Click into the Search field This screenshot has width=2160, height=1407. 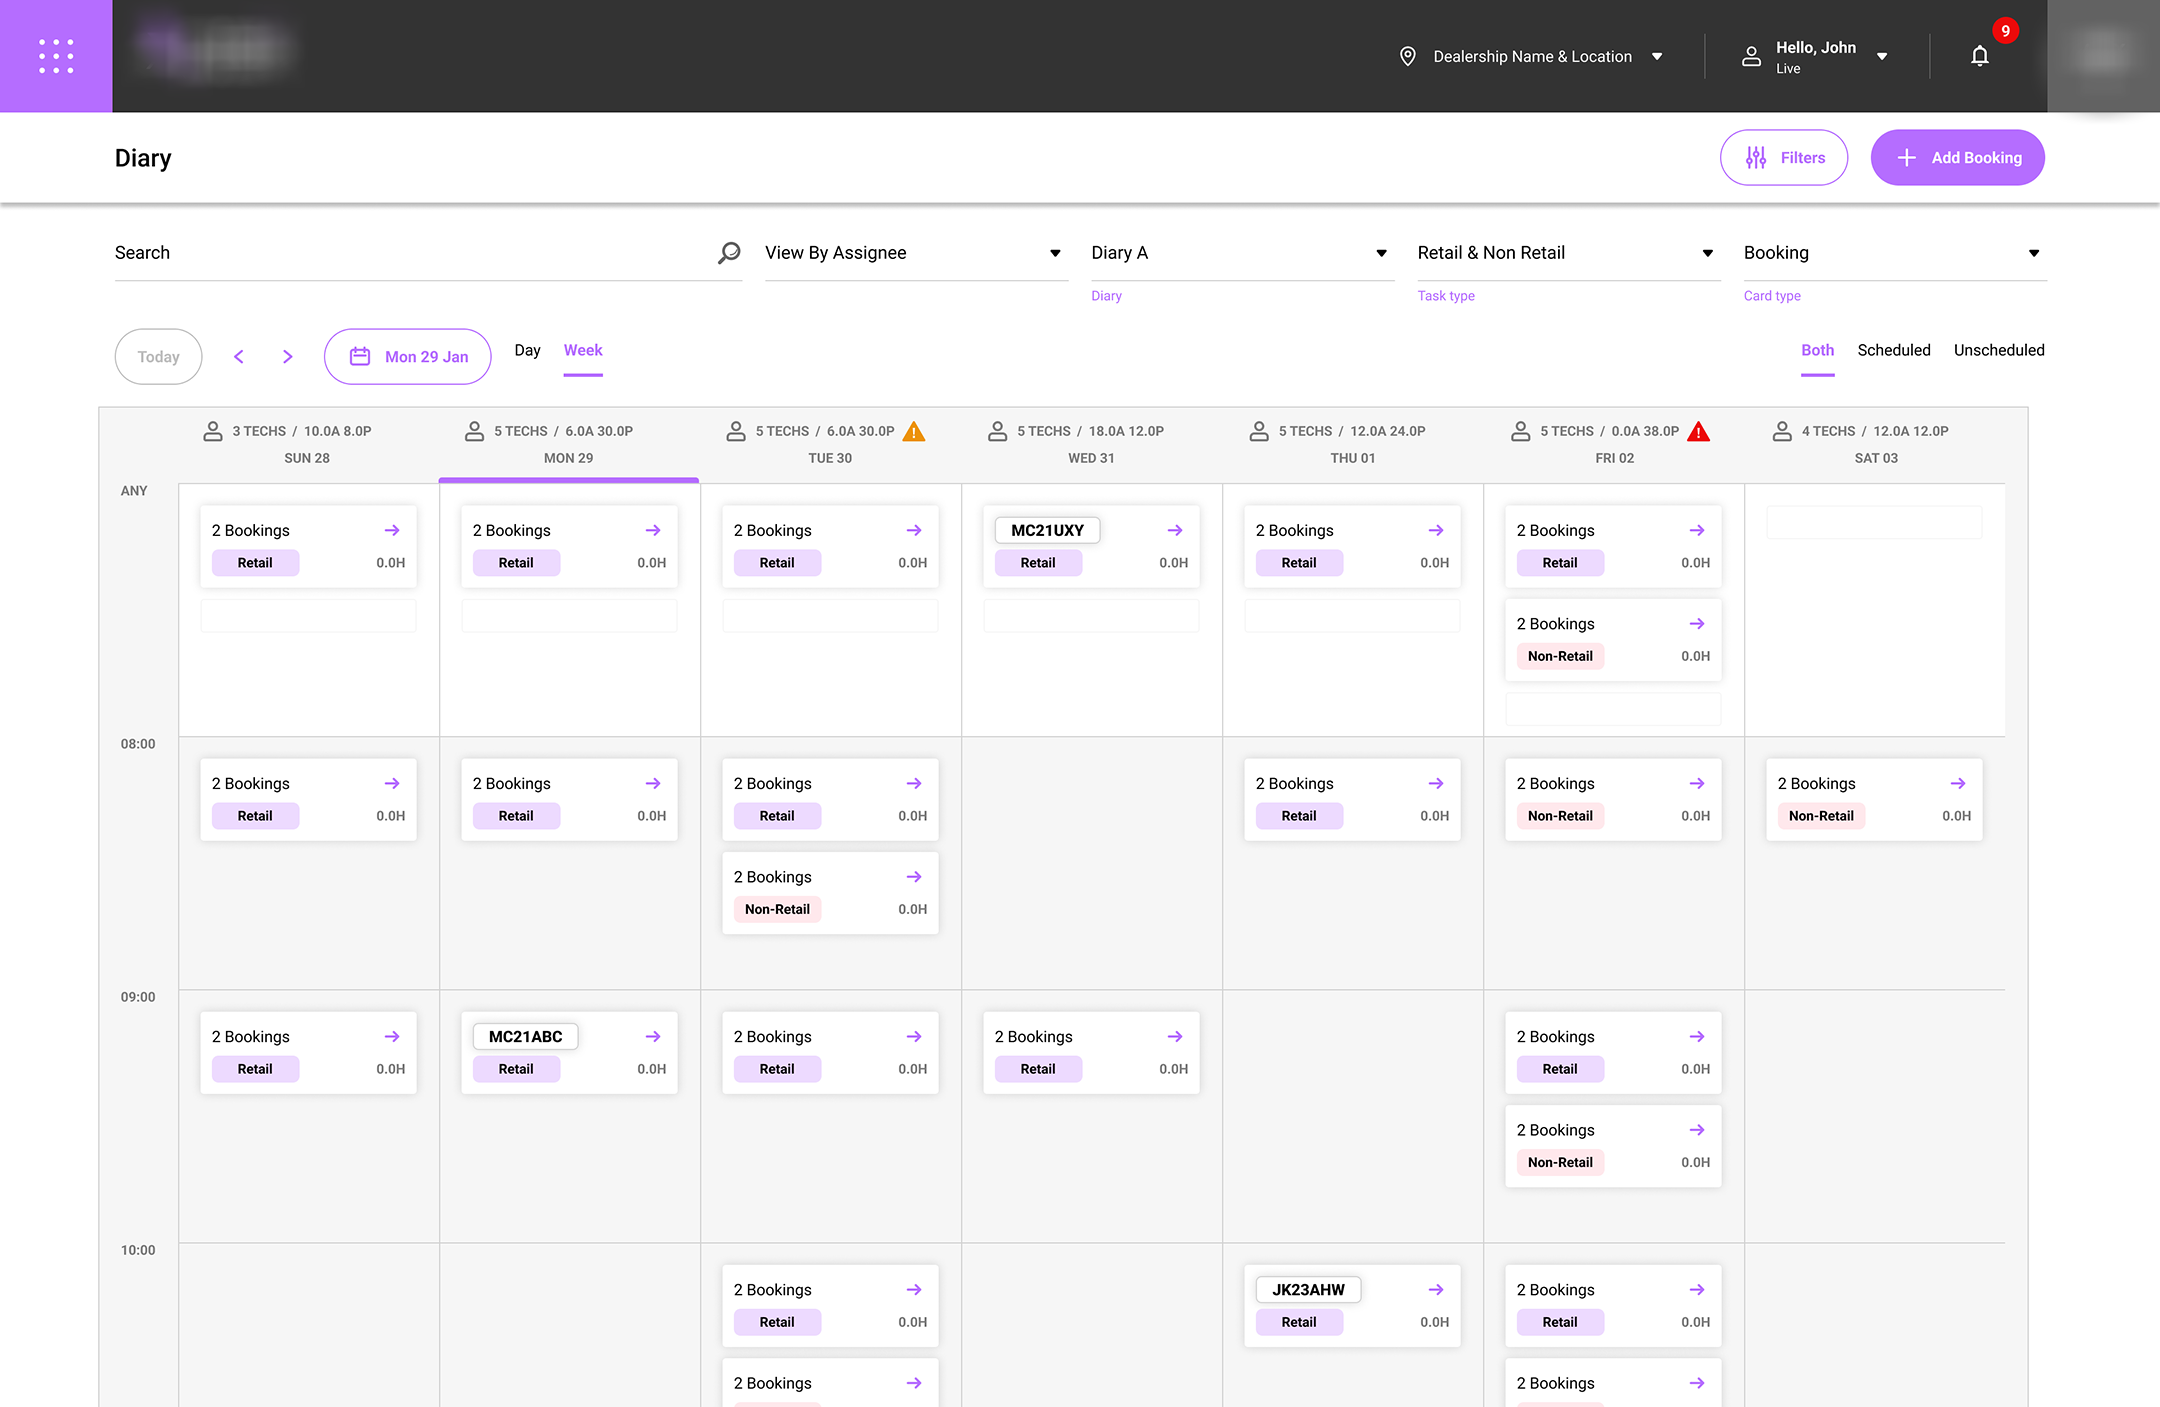(x=400, y=253)
